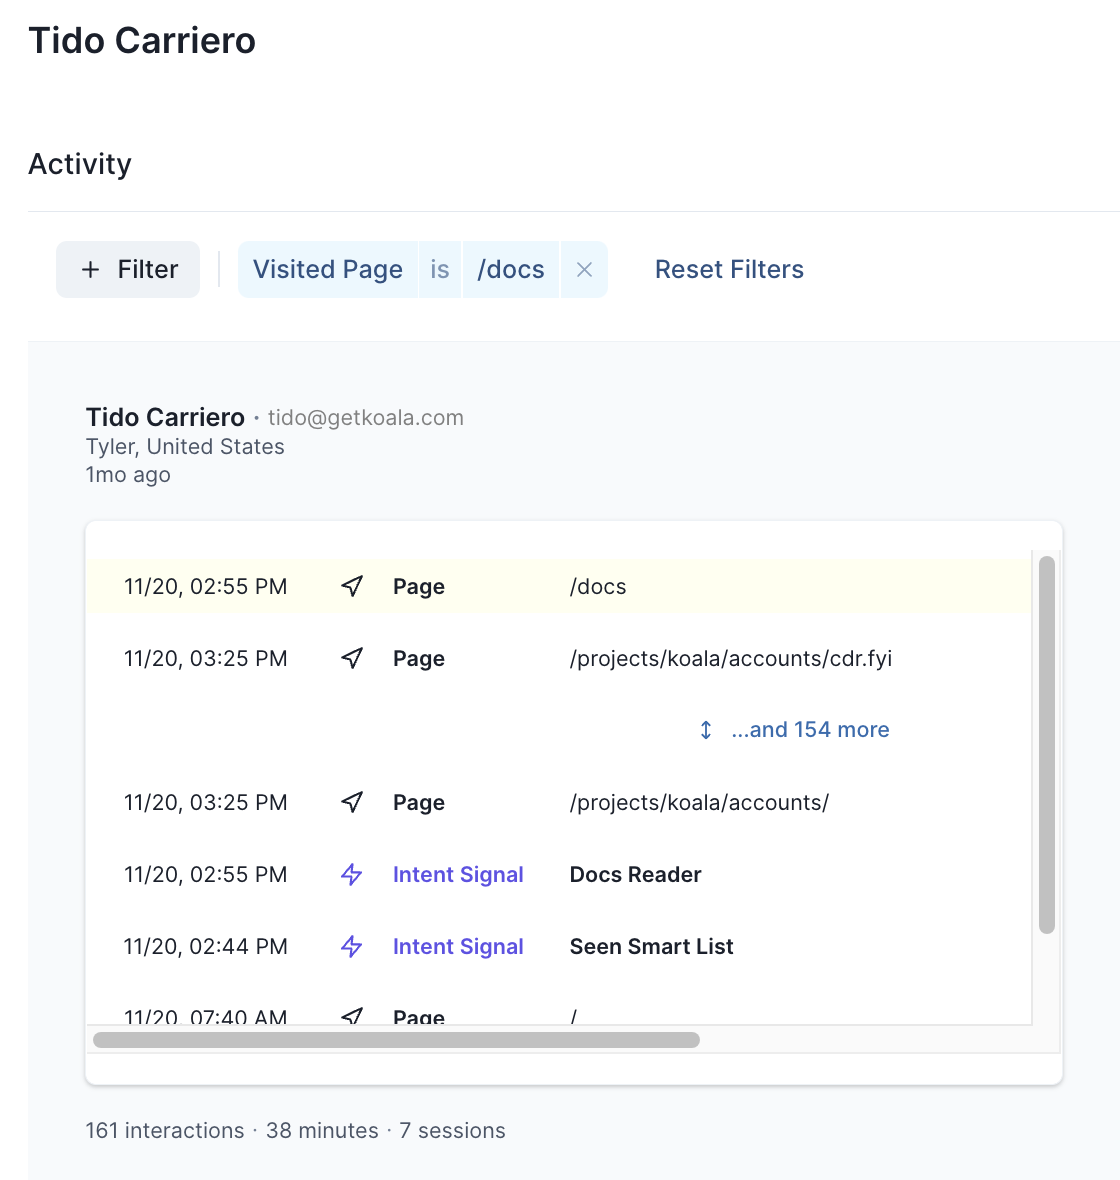
Task: Click the /projects/koala/accounts/cdr.fyi path
Action: click(x=730, y=659)
